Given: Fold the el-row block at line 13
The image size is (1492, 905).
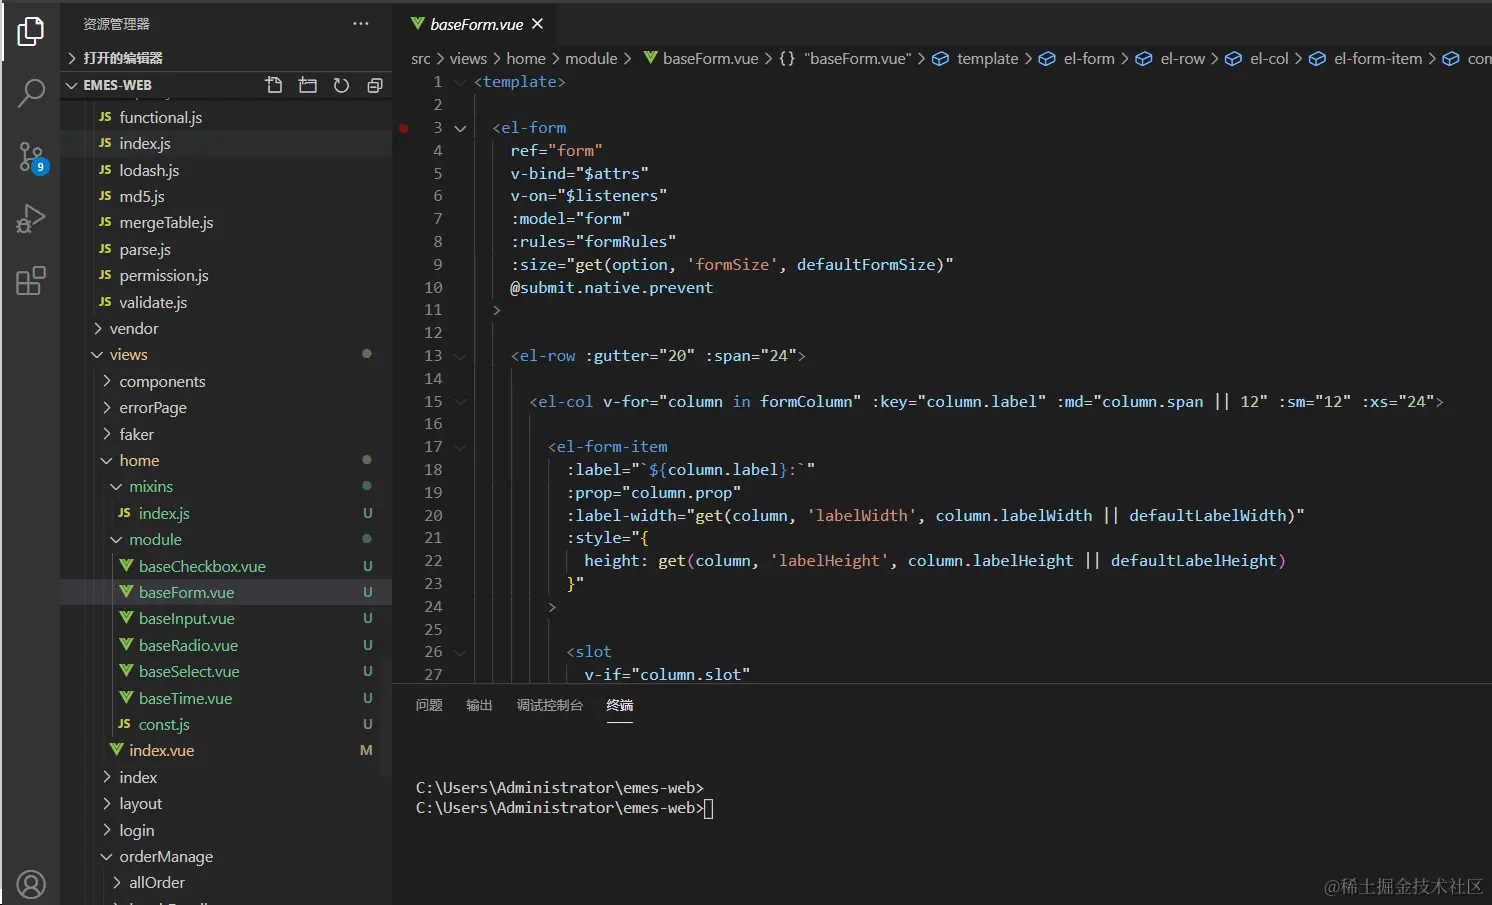Looking at the screenshot, I should point(460,356).
